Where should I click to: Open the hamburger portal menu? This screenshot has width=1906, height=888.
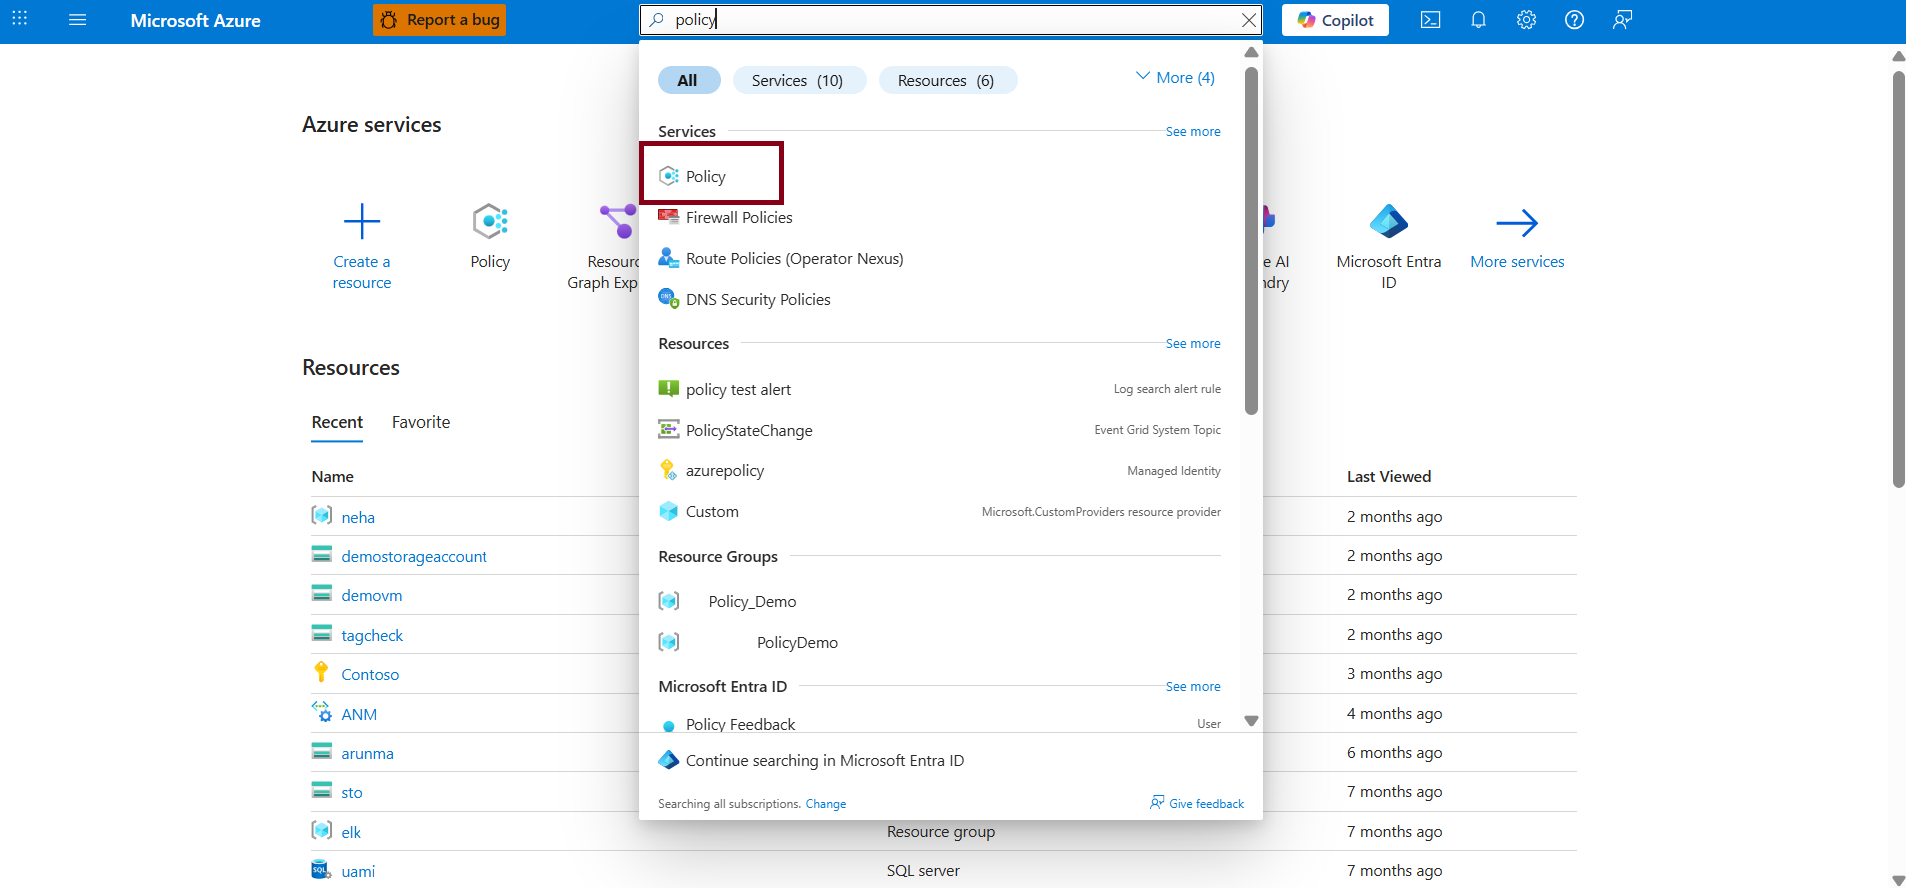[x=77, y=20]
